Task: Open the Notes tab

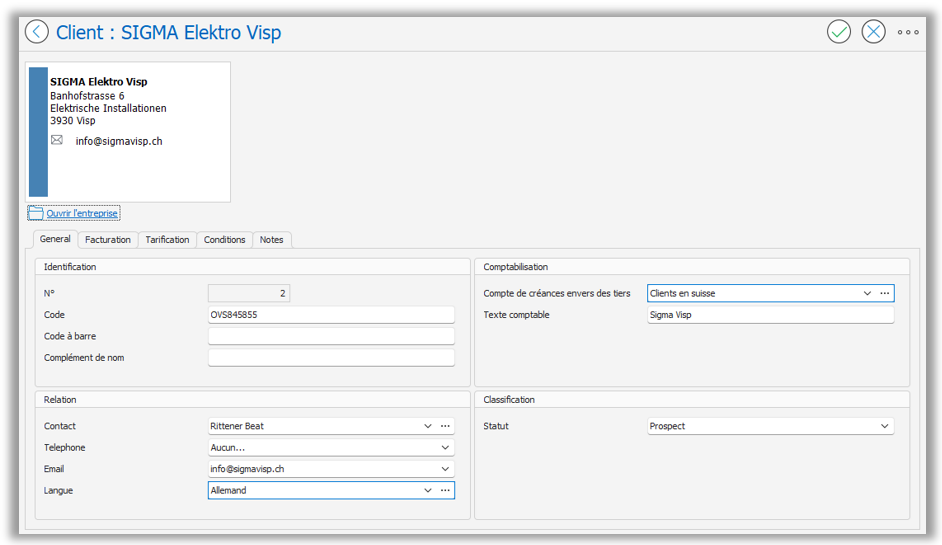Action: [272, 239]
